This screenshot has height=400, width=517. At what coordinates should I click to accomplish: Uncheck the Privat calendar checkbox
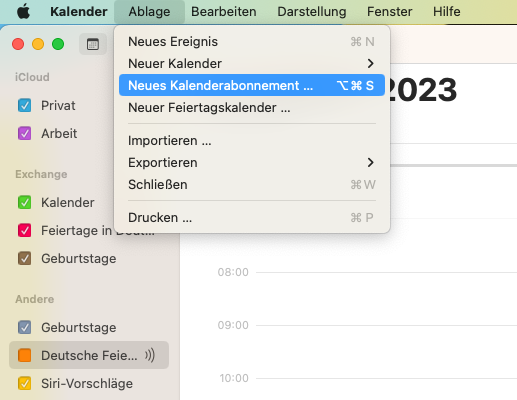coord(25,106)
